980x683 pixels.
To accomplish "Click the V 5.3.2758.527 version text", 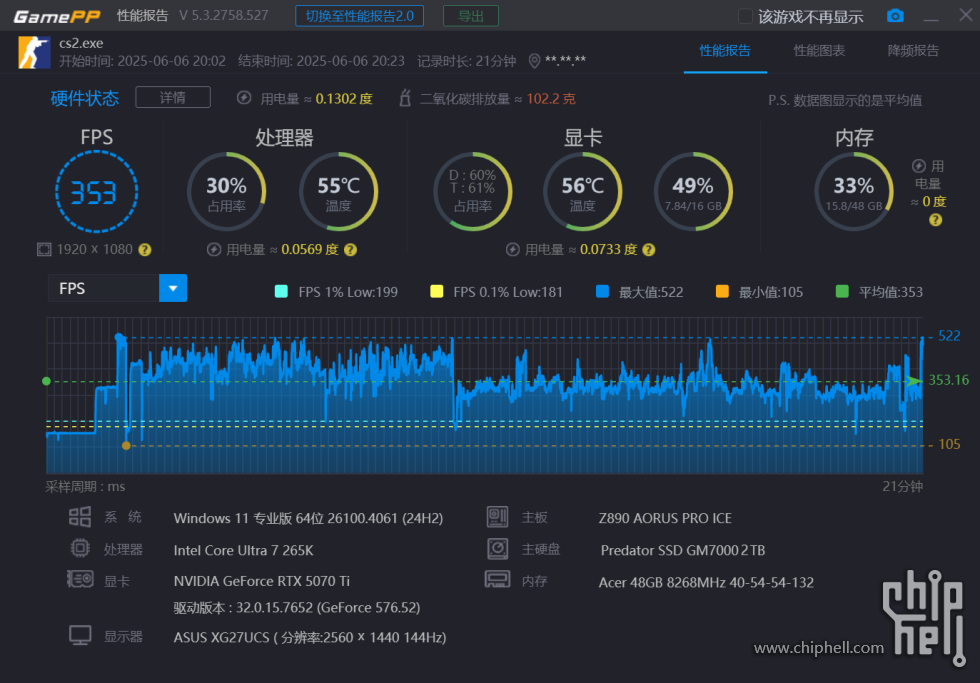I will coord(224,16).
